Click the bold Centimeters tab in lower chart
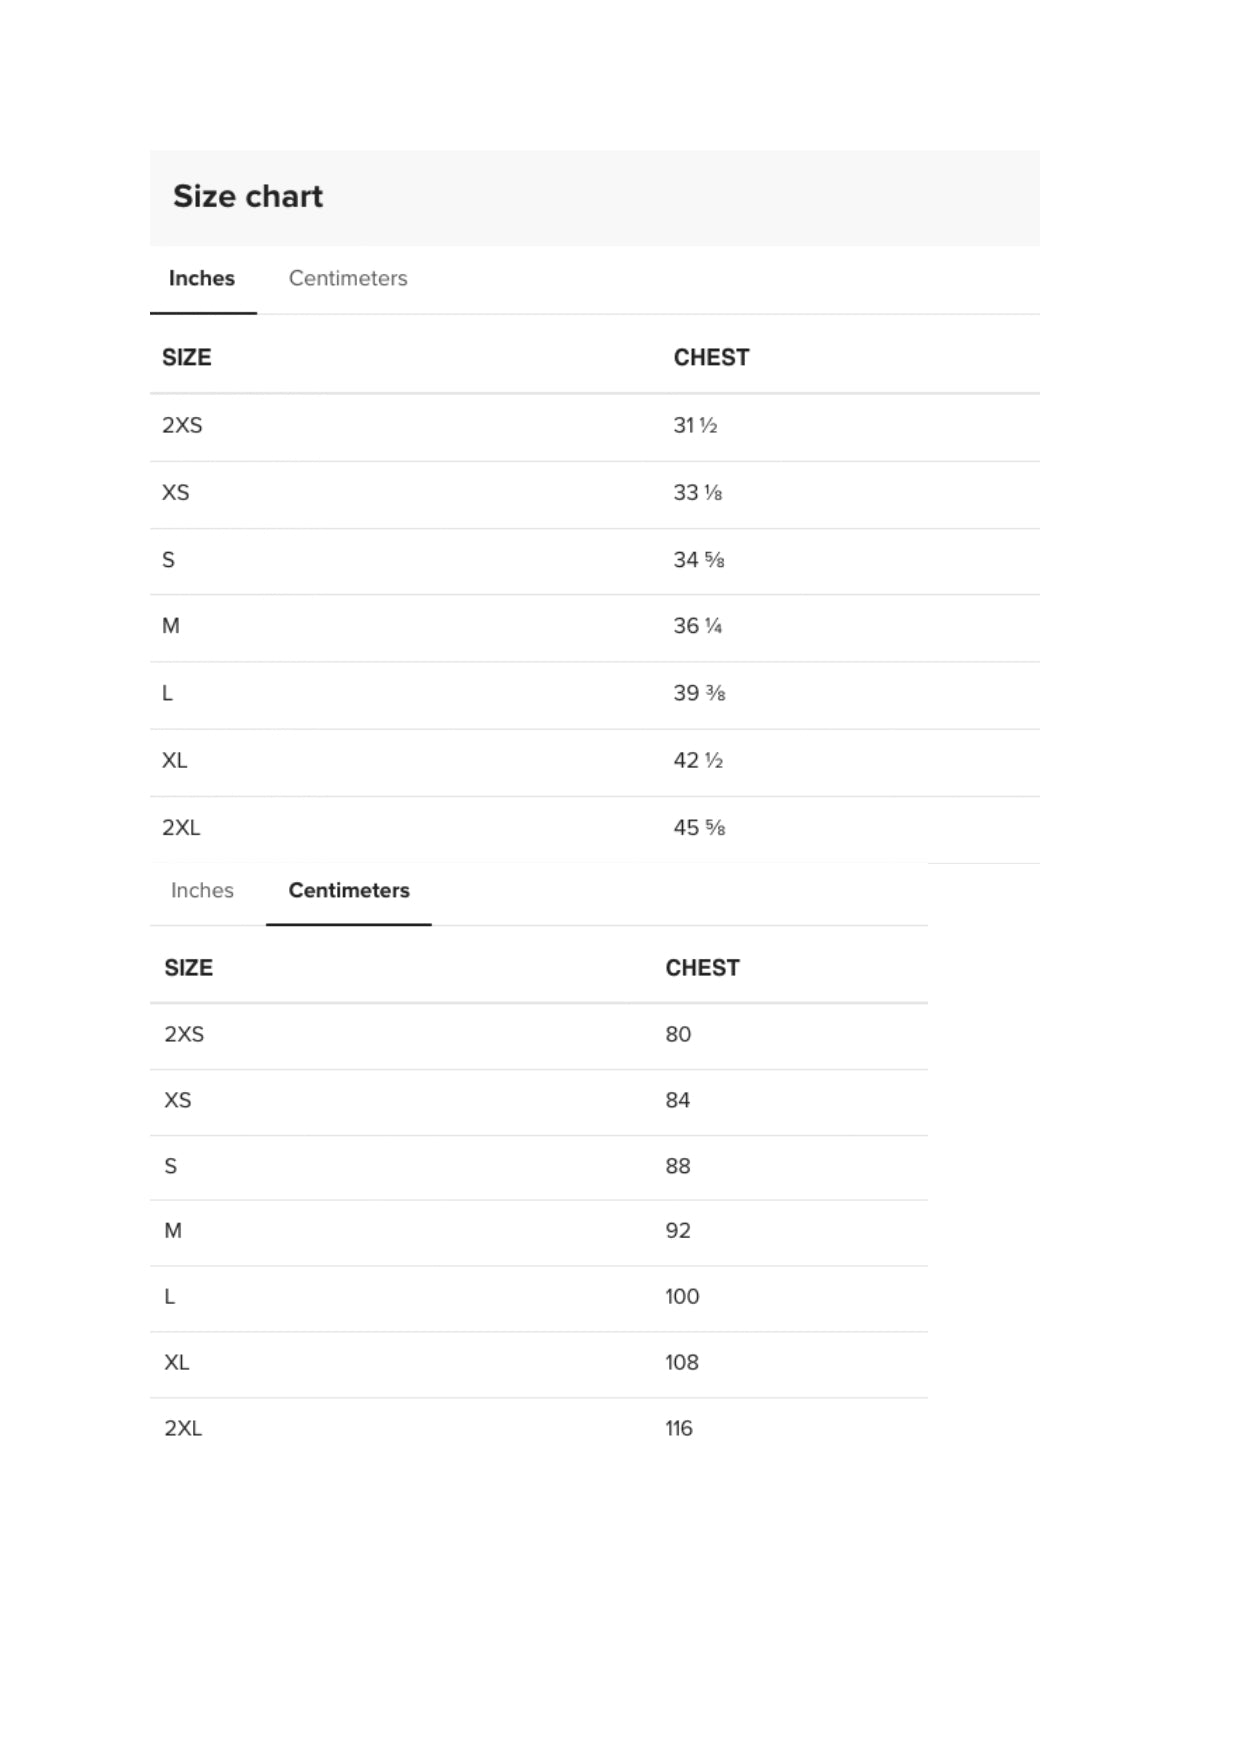Image resolution: width=1240 pixels, height=1755 pixels. (349, 891)
